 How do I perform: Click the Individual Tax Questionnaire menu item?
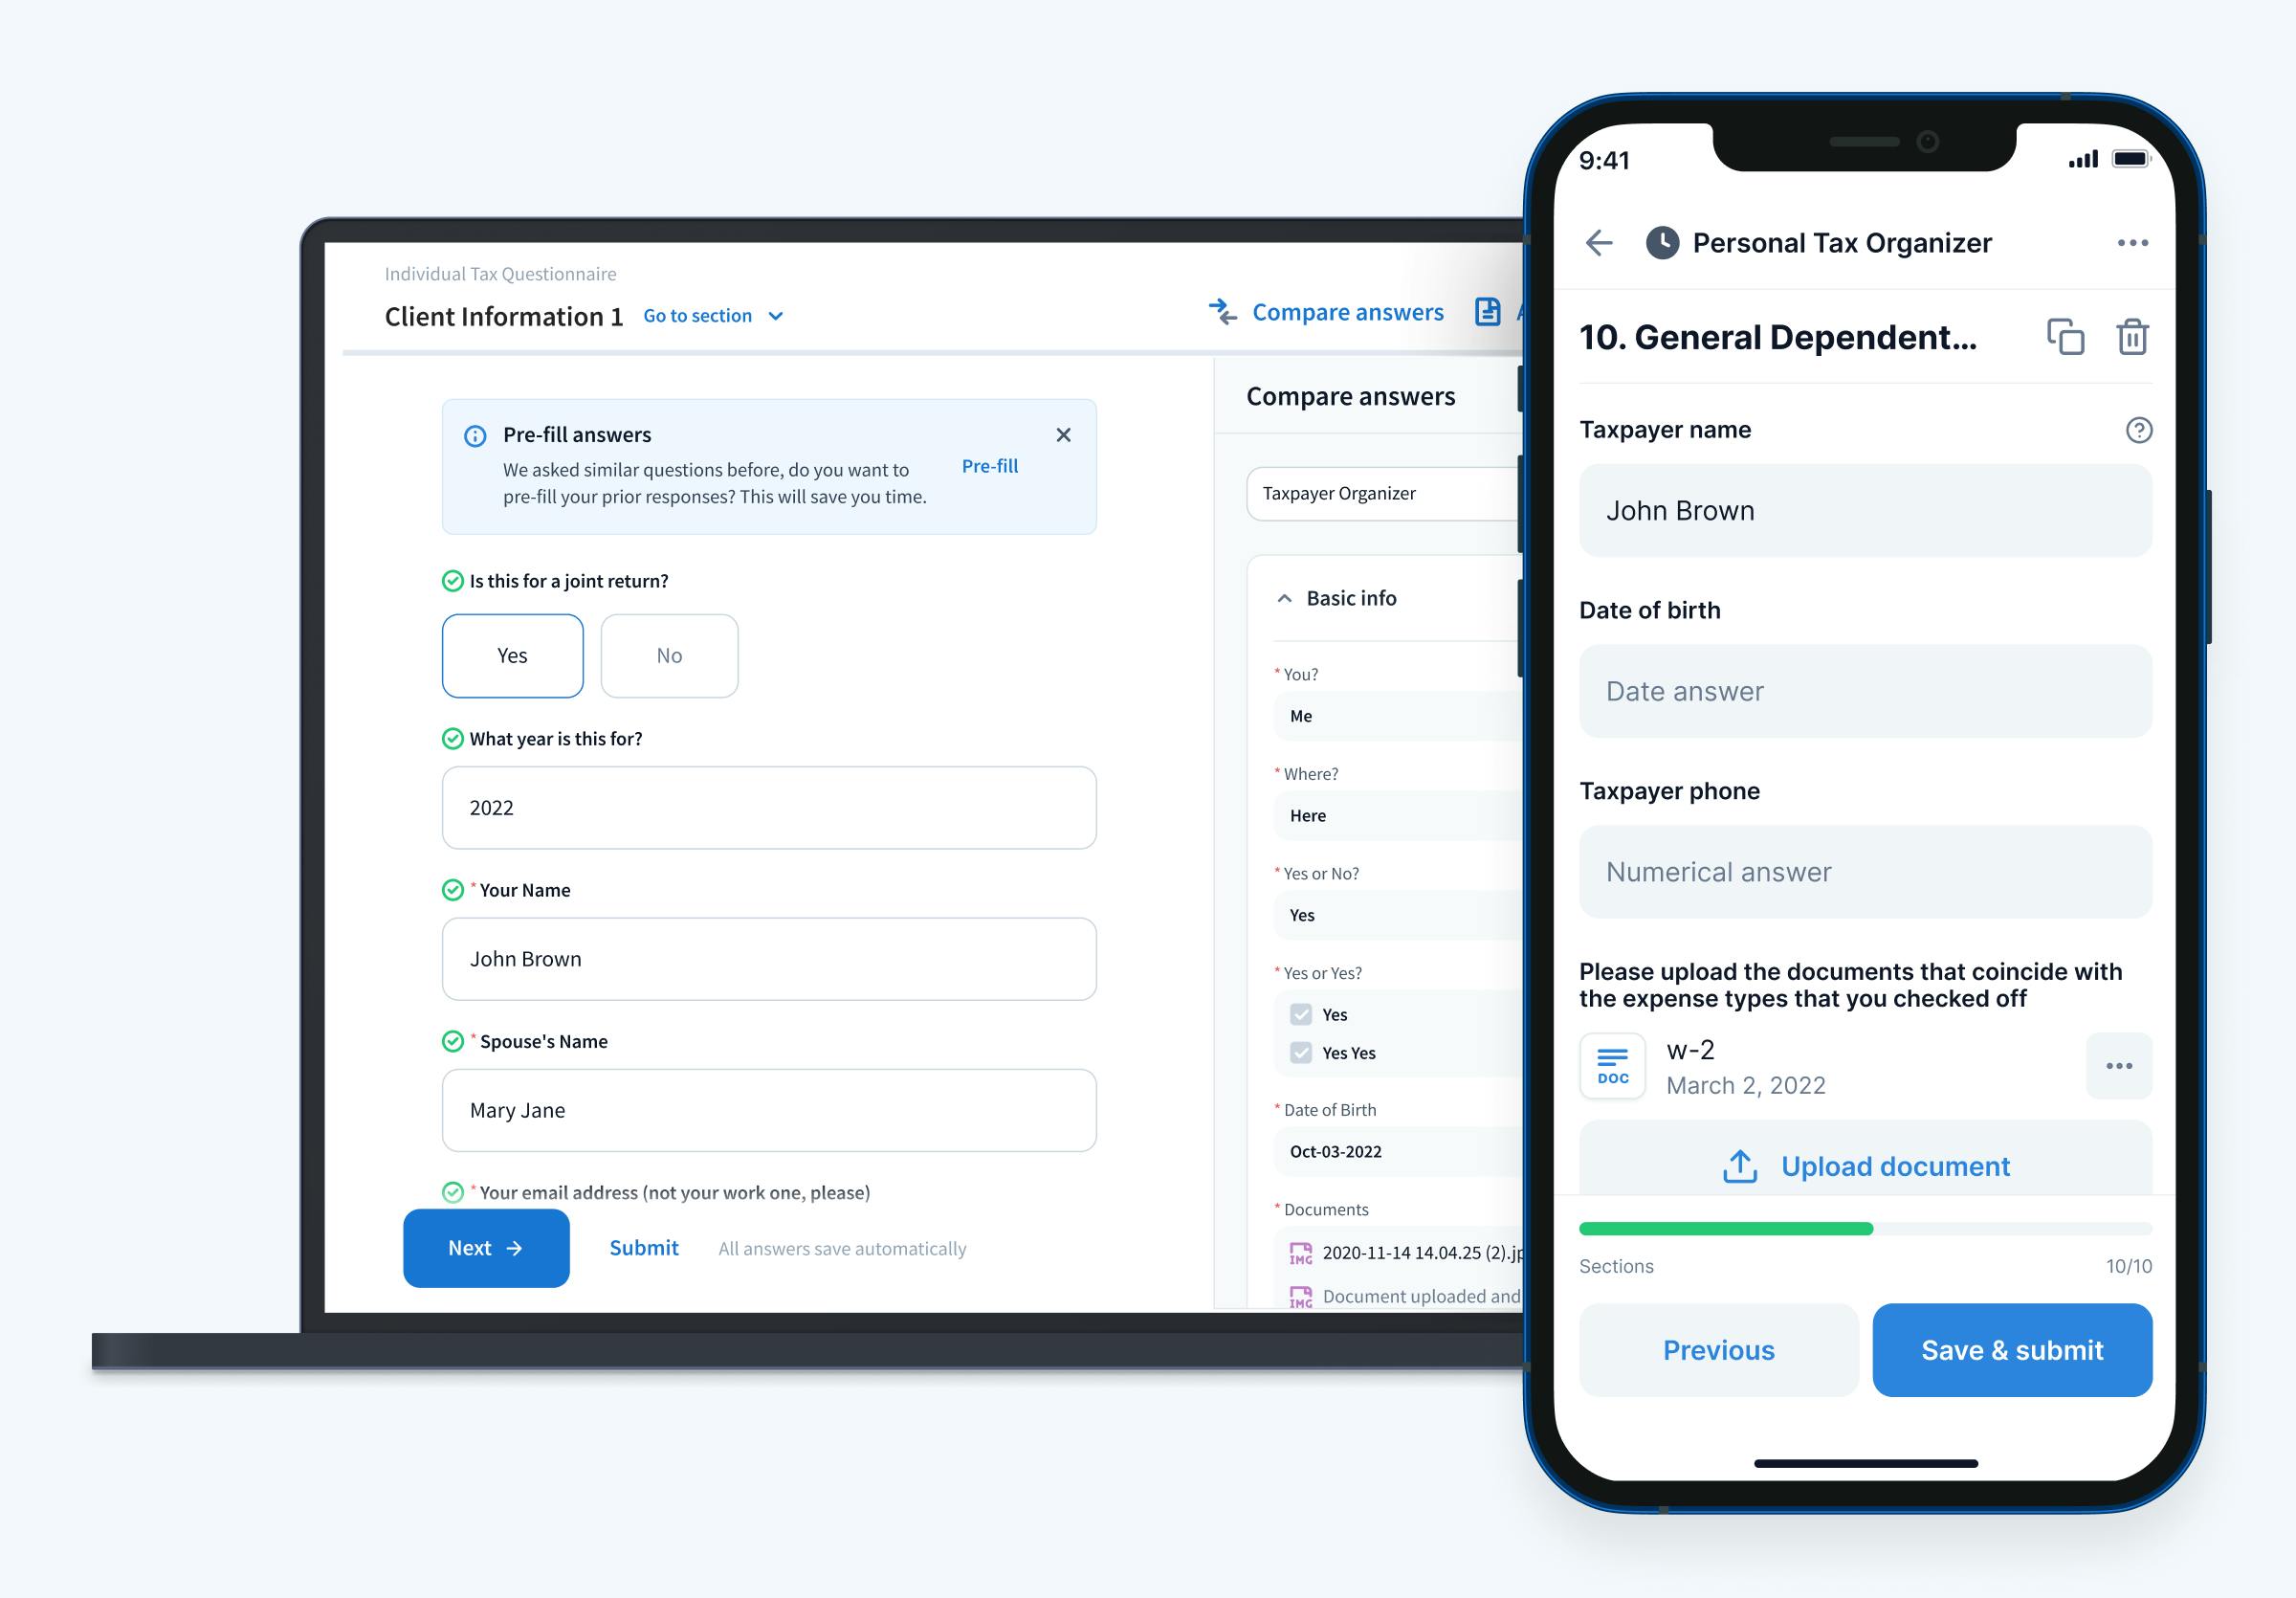pos(504,272)
